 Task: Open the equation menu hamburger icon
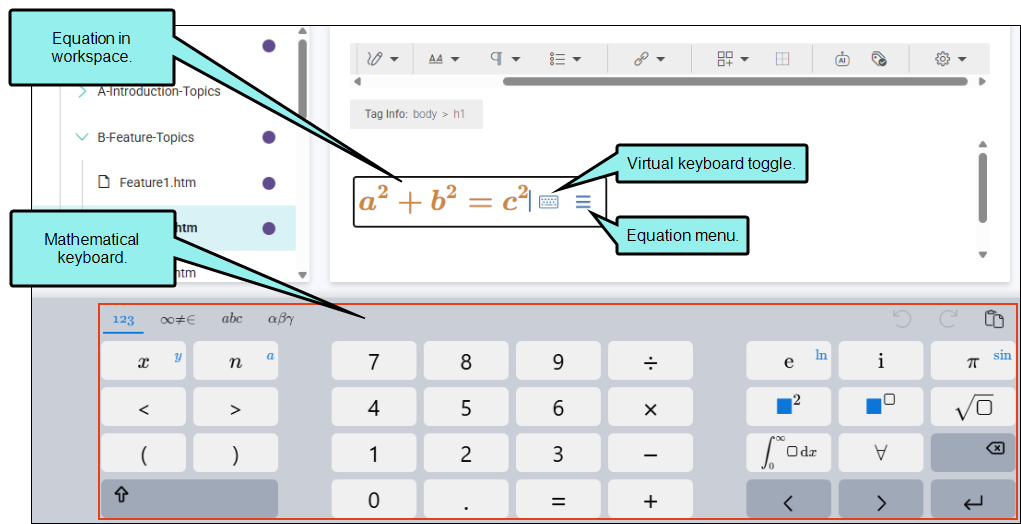click(x=583, y=202)
